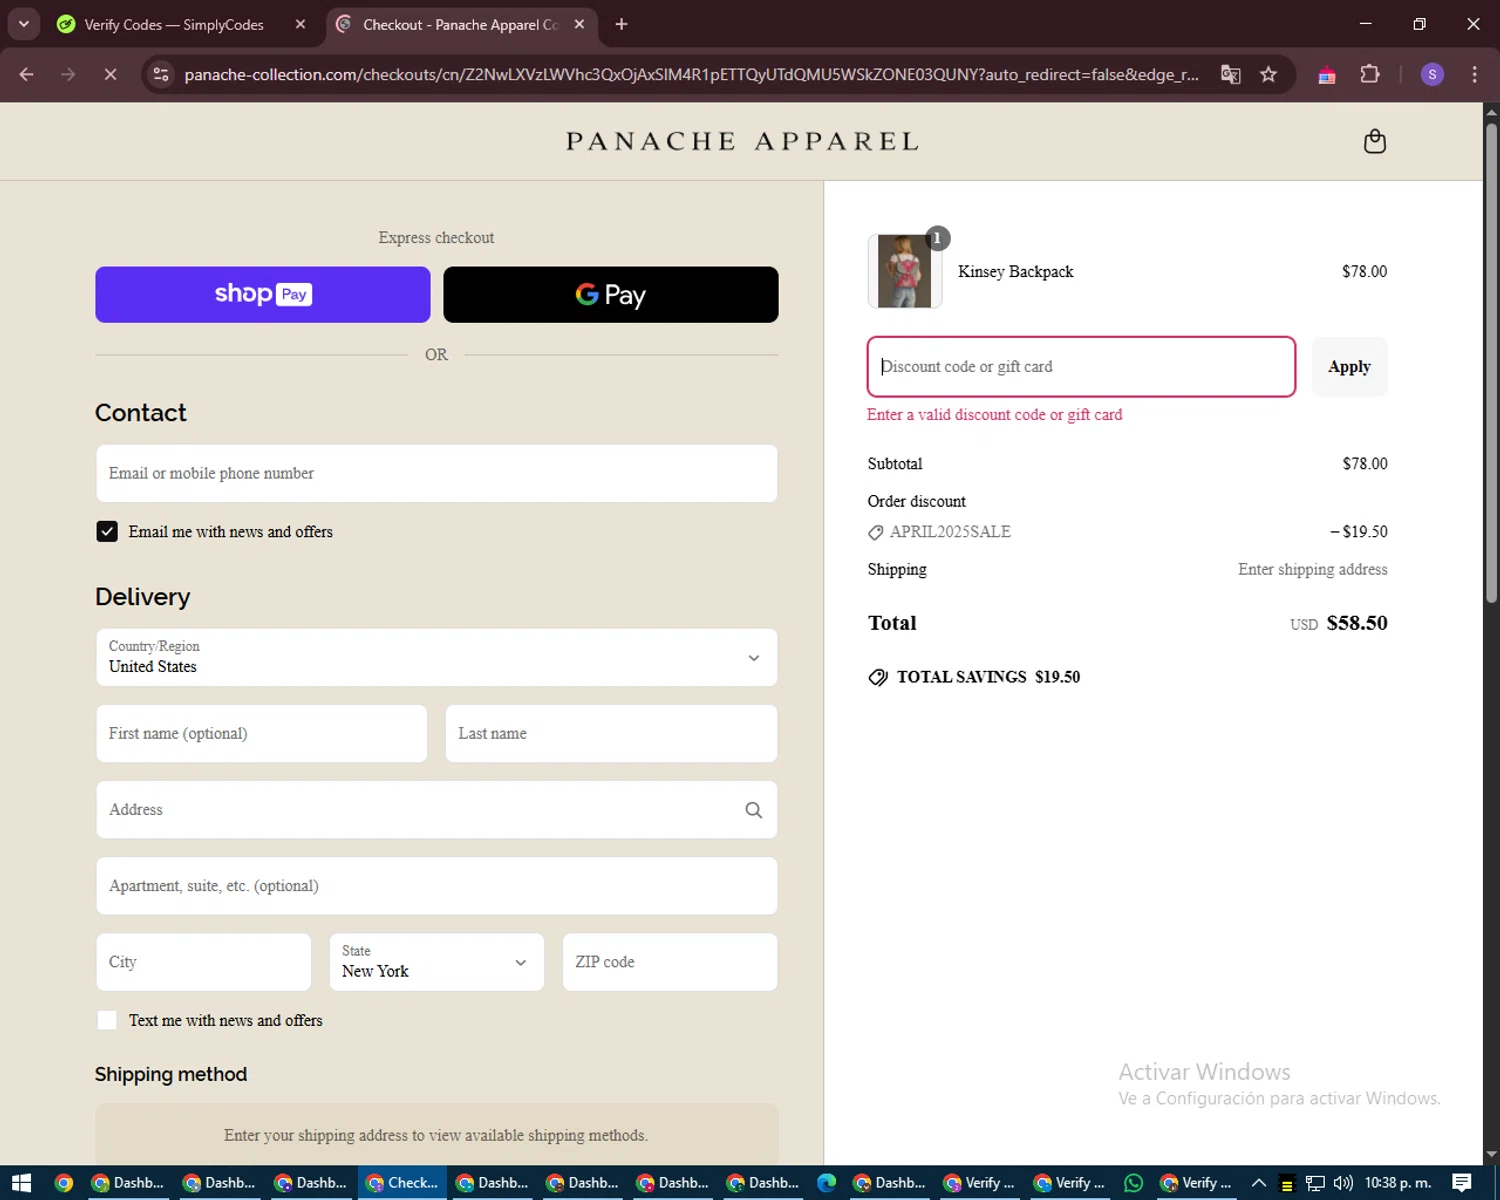Image resolution: width=1500 pixels, height=1200 pixels.
Task: Click the First name (optional) field
Action: click(x=261, y=734)
